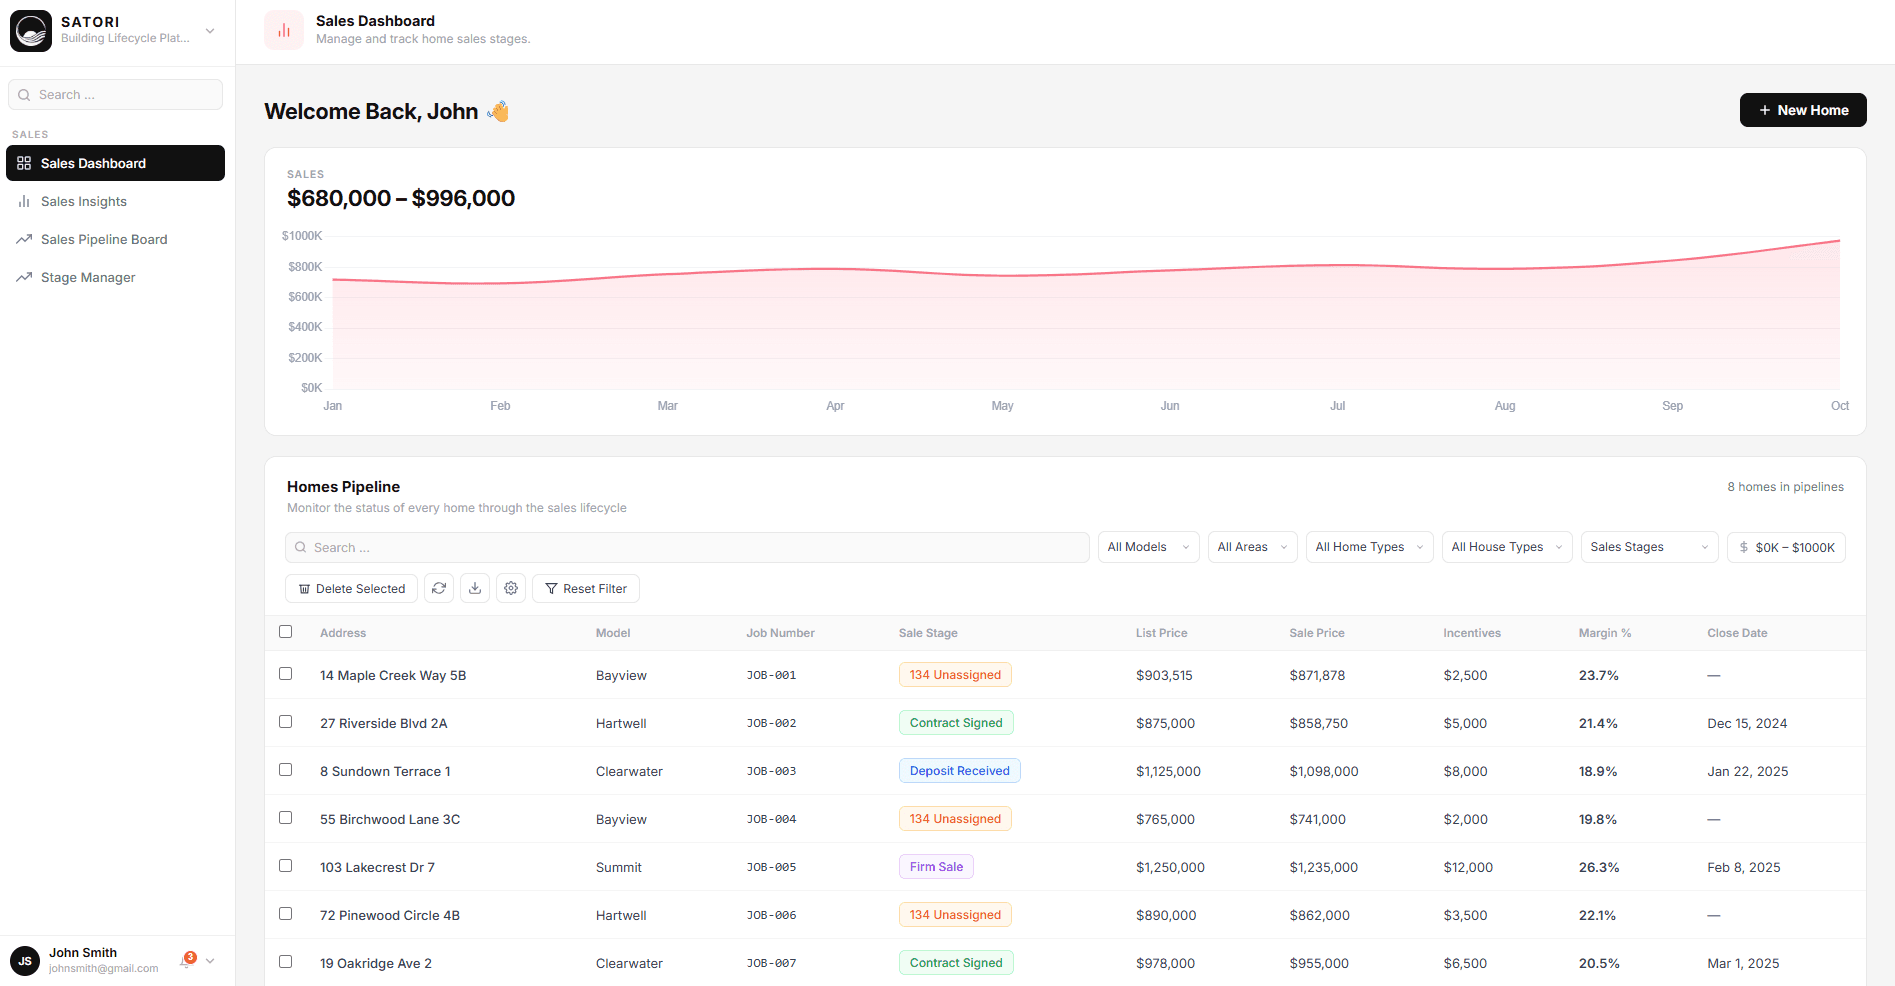
Task: Click the Stage Manager trend icon
Action: 24,277
